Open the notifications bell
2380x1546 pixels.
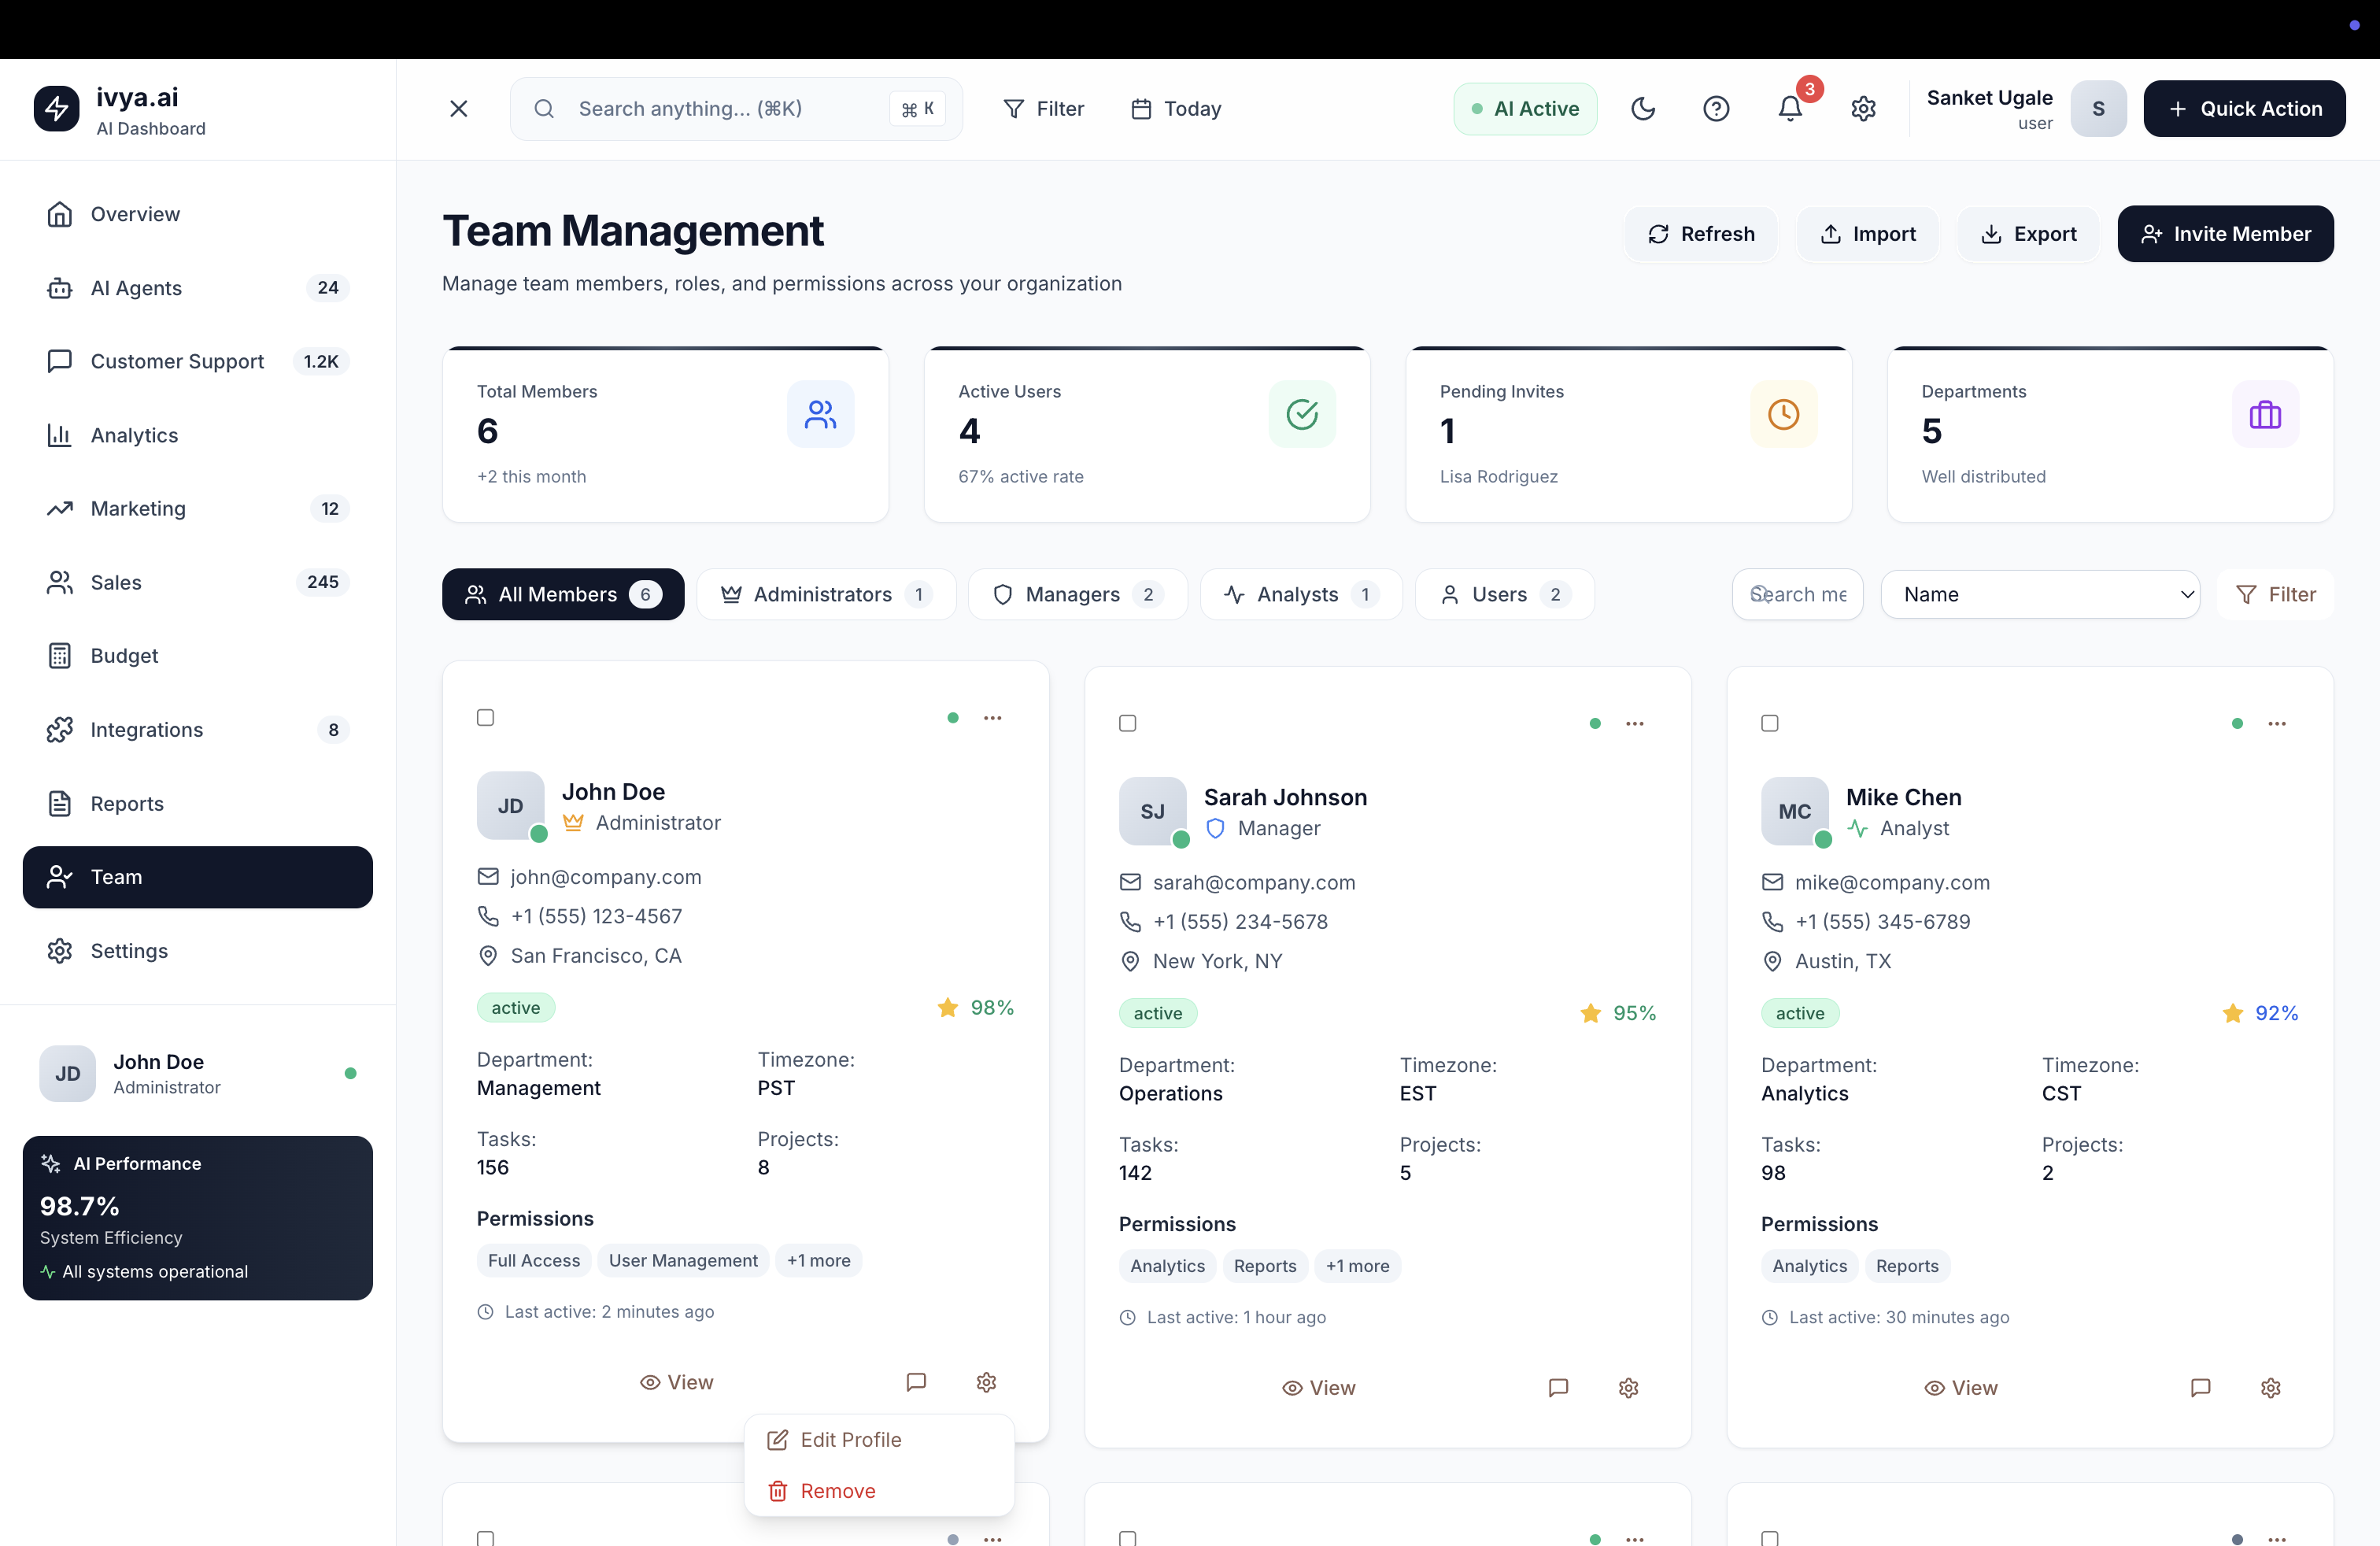[1790, 108]
